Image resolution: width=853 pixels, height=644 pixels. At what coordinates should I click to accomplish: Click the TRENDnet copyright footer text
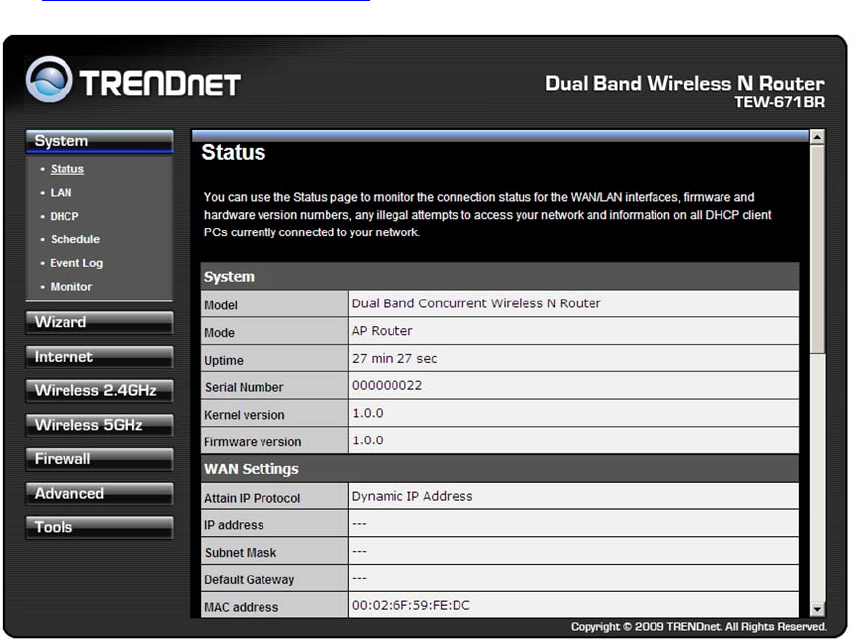699,627
